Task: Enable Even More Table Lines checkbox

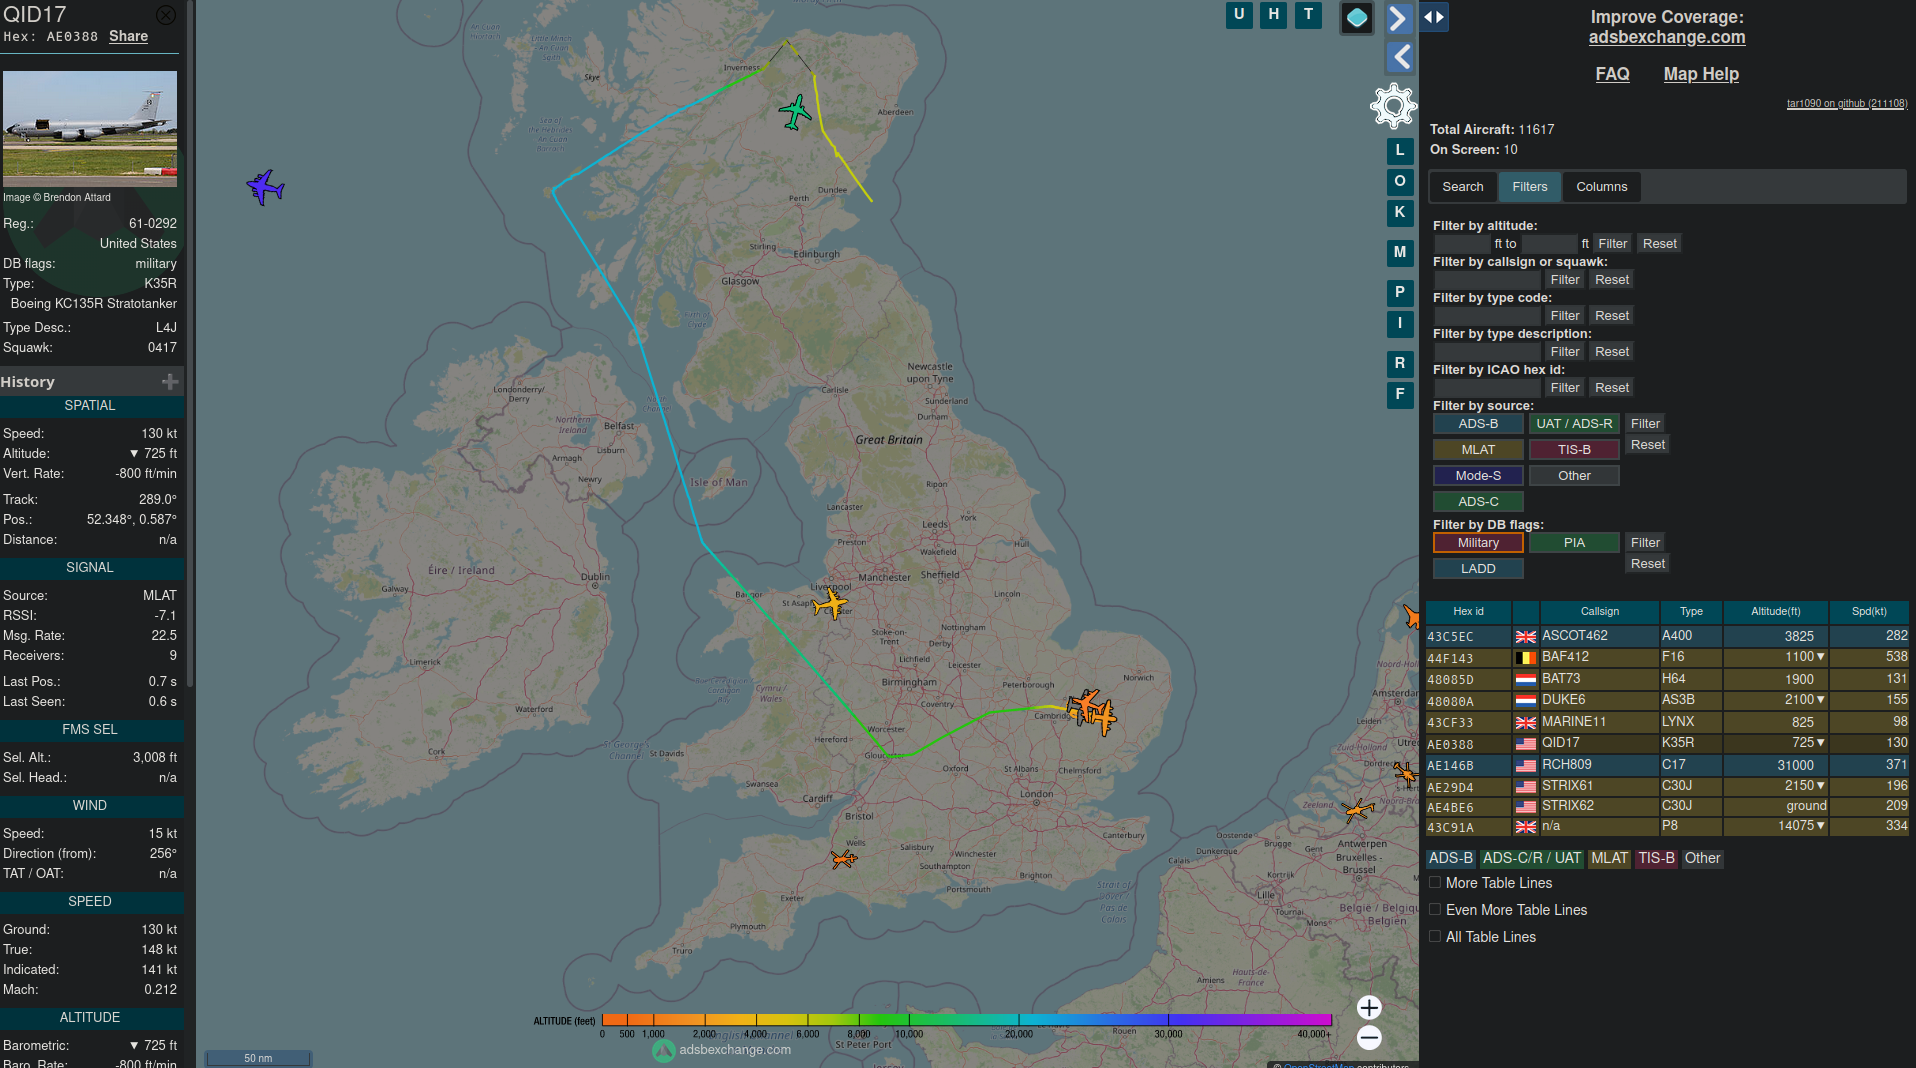Action: 1435,910
